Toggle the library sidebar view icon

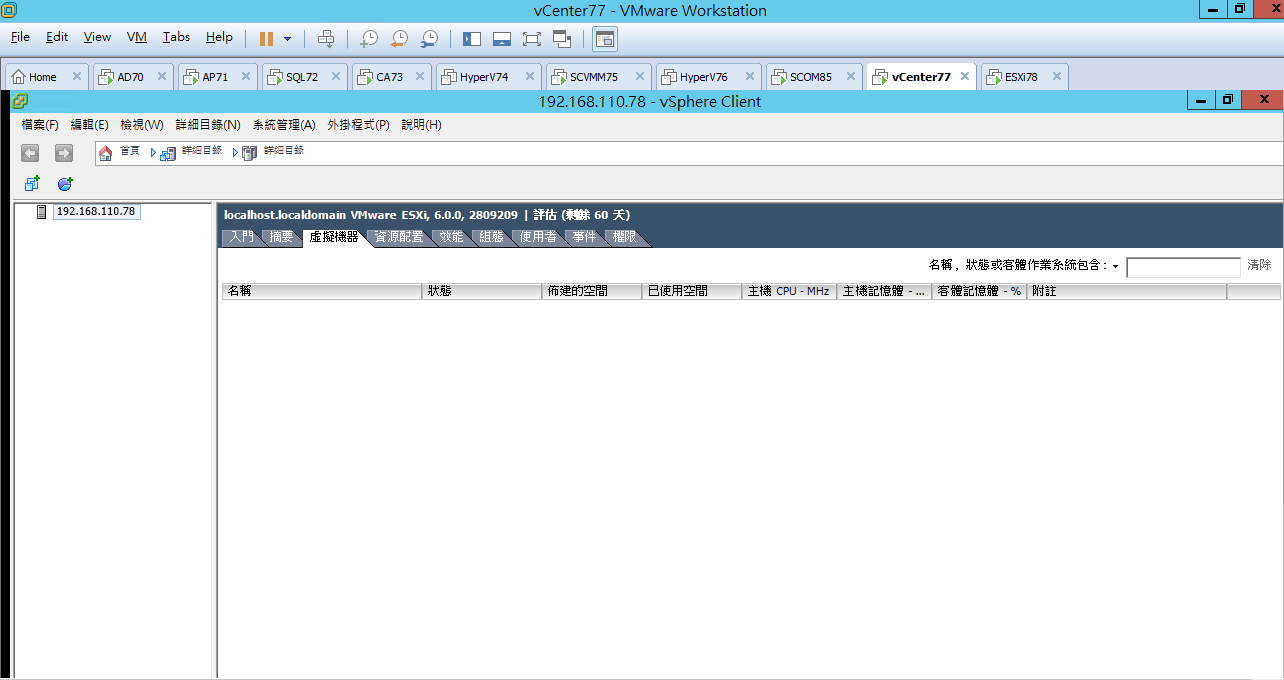[472, 39]
